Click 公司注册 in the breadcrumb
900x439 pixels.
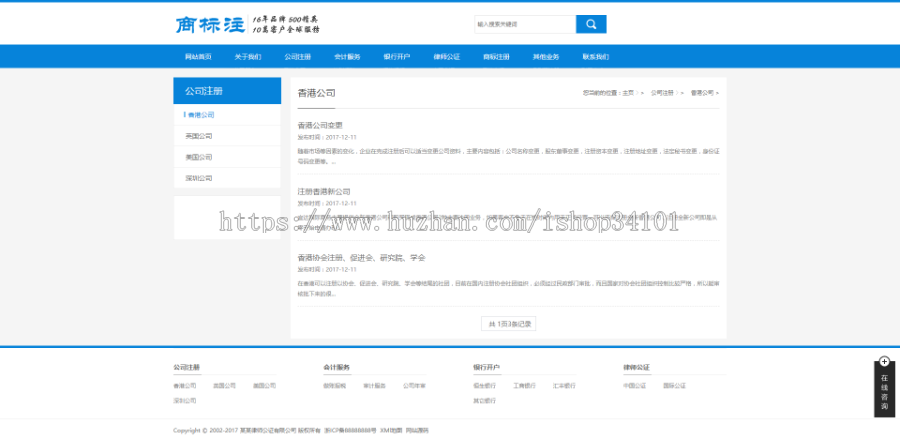coord(662,92)
